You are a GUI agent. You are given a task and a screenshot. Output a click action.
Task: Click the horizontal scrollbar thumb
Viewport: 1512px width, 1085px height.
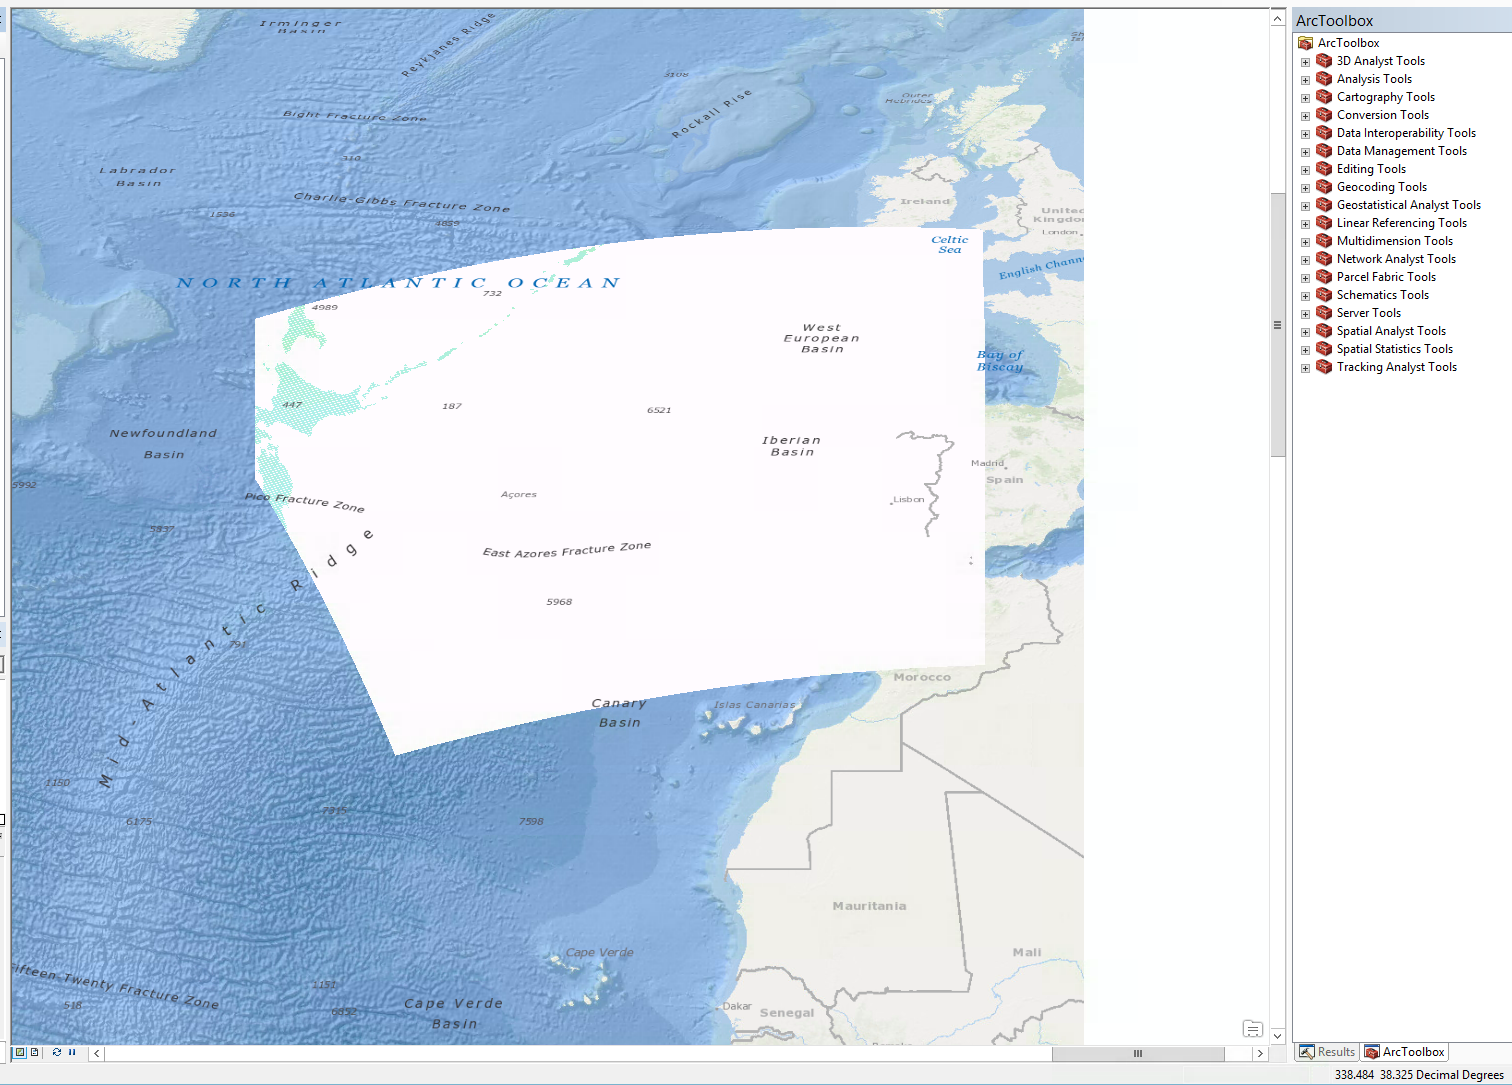tap(1137, 1054)
